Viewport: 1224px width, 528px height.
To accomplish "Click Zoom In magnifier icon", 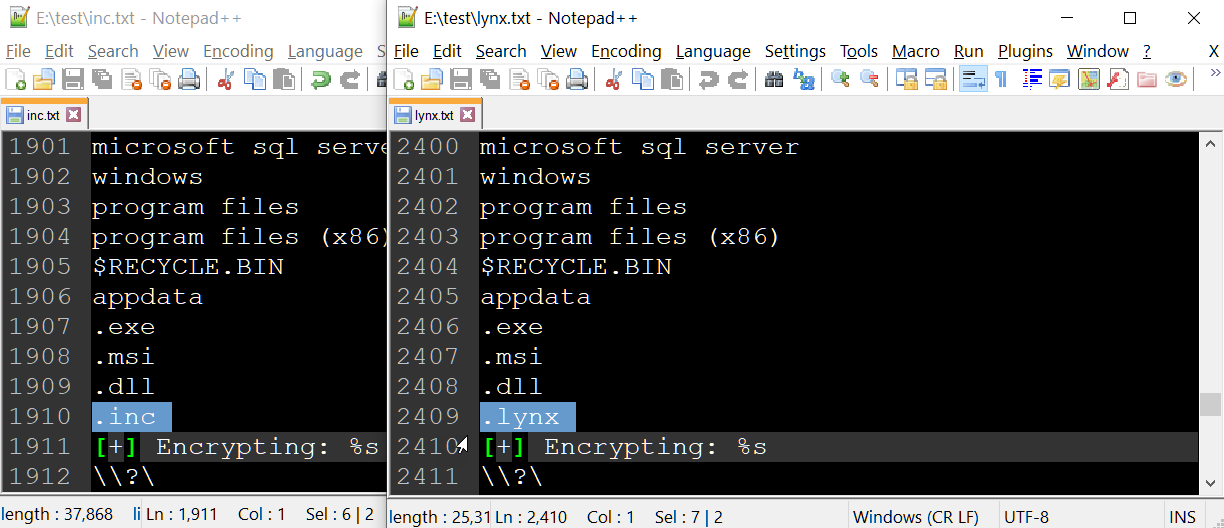I will 840,80.
